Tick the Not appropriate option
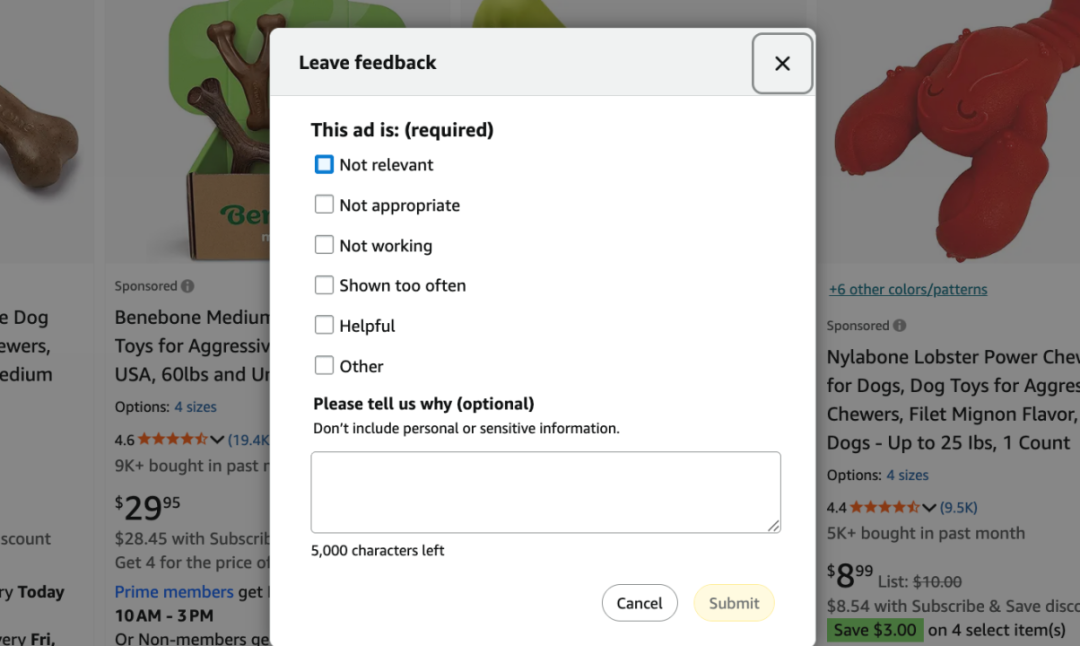1080x646 pixels. click(324, 205)
